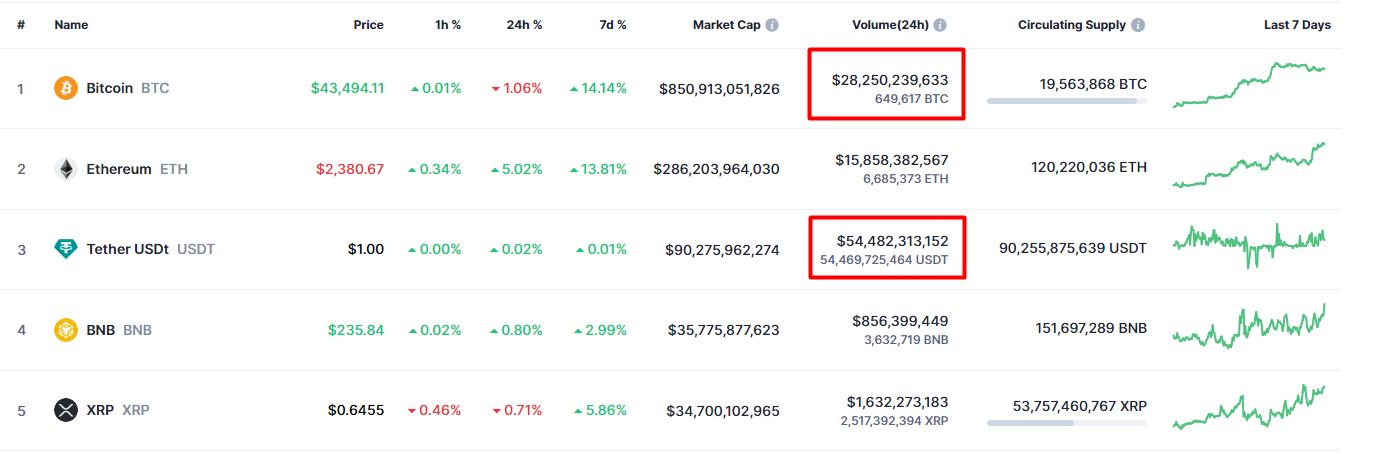Open the Bitcoin coin page link
The image size is (1385, 454).
tap(110, 88)
